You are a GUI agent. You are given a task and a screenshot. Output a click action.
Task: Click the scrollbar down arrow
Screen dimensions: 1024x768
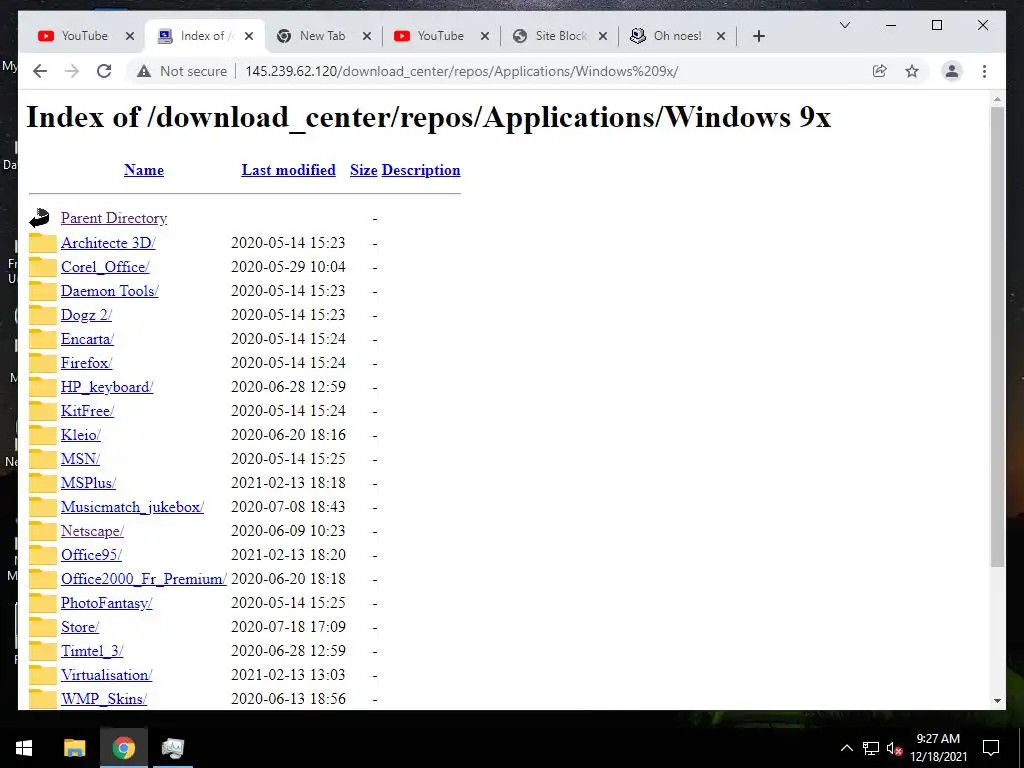click(997, 701)
